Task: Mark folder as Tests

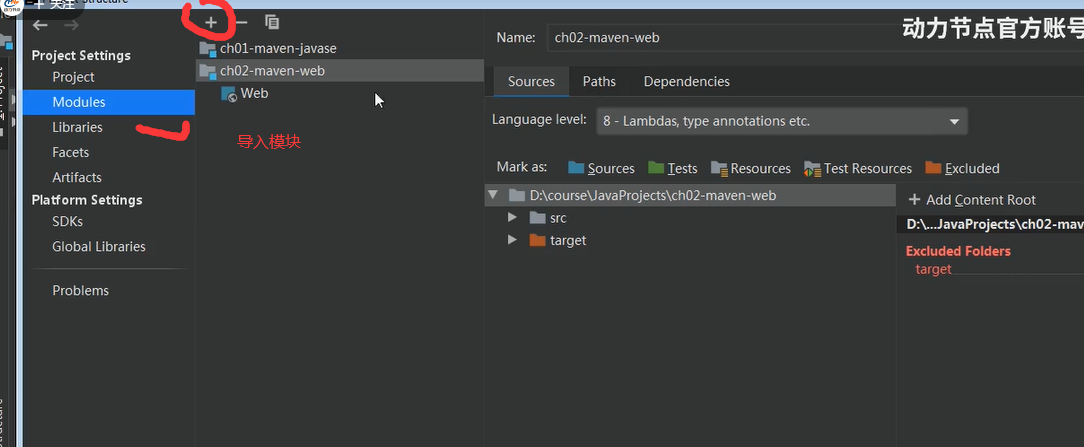Action: [672, 168]
